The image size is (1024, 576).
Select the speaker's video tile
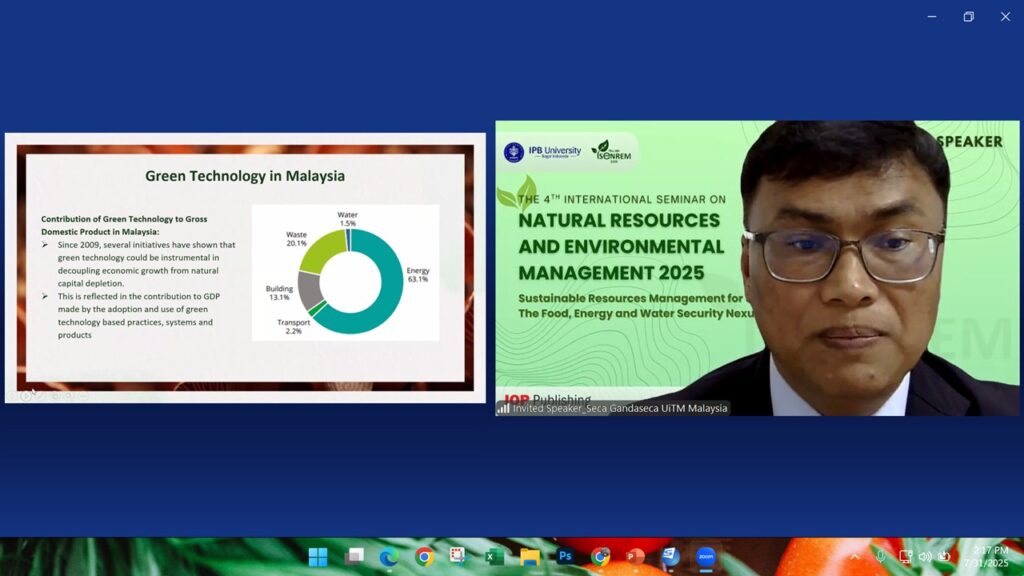pos(757,267)
